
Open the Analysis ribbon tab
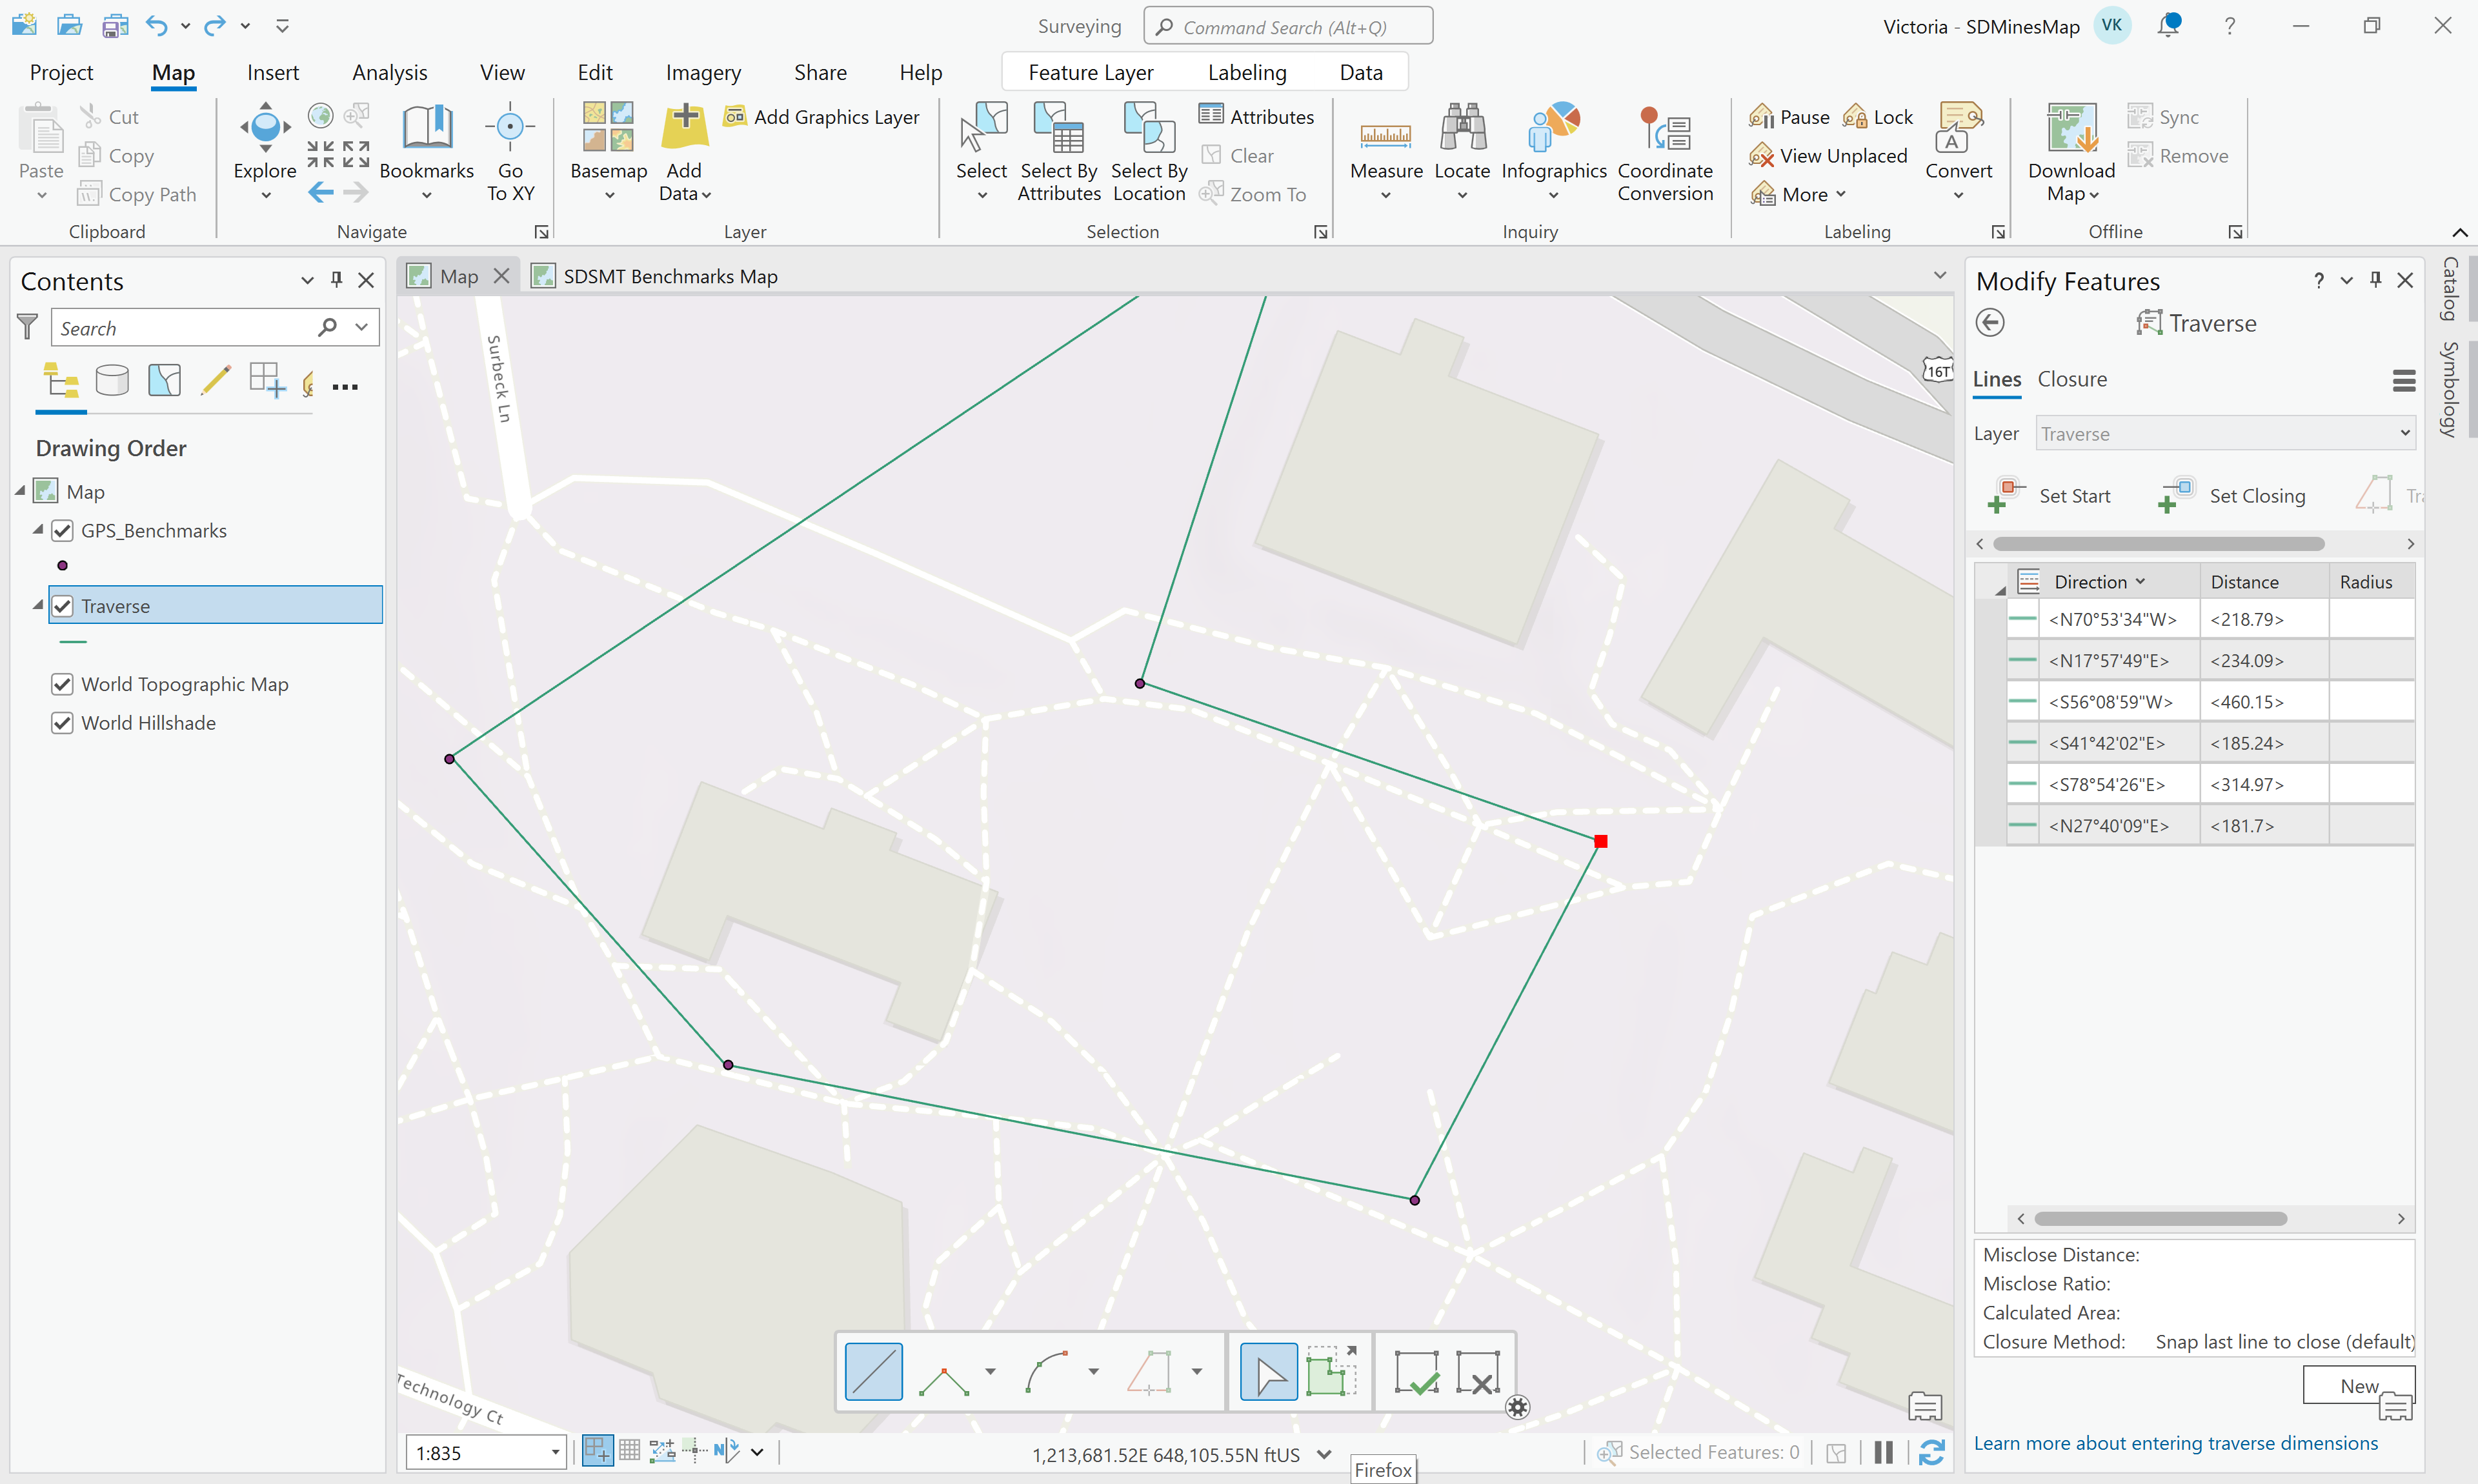(389, 72)
